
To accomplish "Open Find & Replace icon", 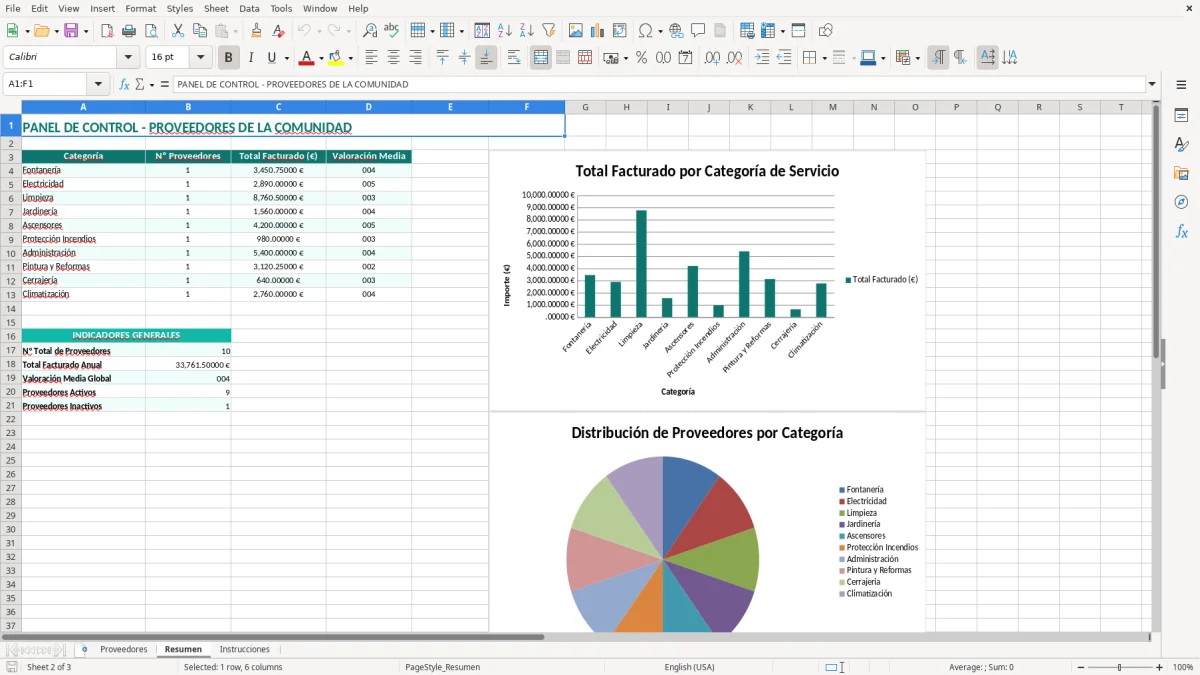I will coord(370,31).
